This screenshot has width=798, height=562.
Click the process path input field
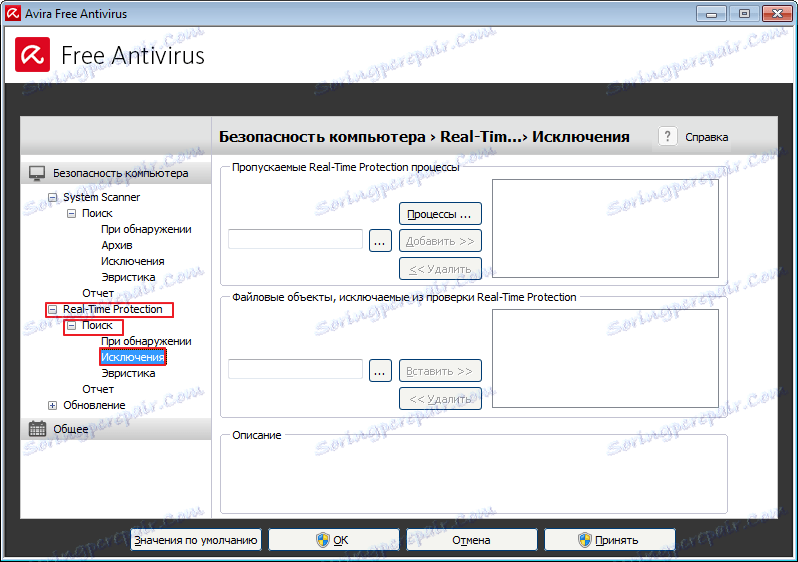coord(295,239)
